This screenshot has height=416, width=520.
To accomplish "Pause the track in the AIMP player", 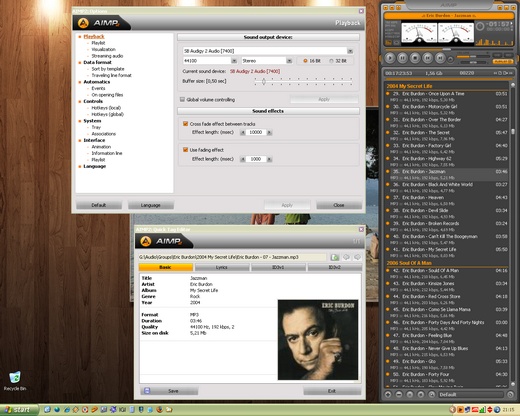I will coord(402,58).
